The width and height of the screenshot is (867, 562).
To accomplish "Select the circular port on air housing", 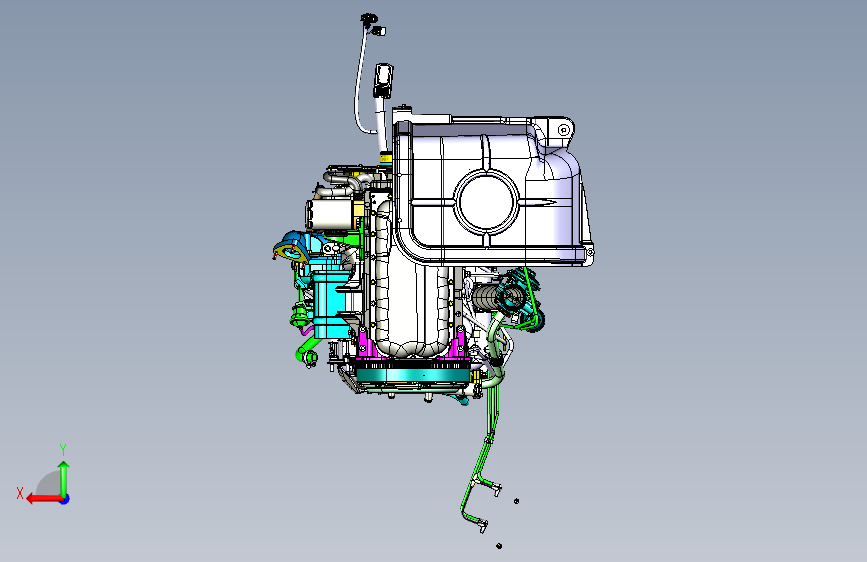I will pyautogui.click(x=487, y=201).
